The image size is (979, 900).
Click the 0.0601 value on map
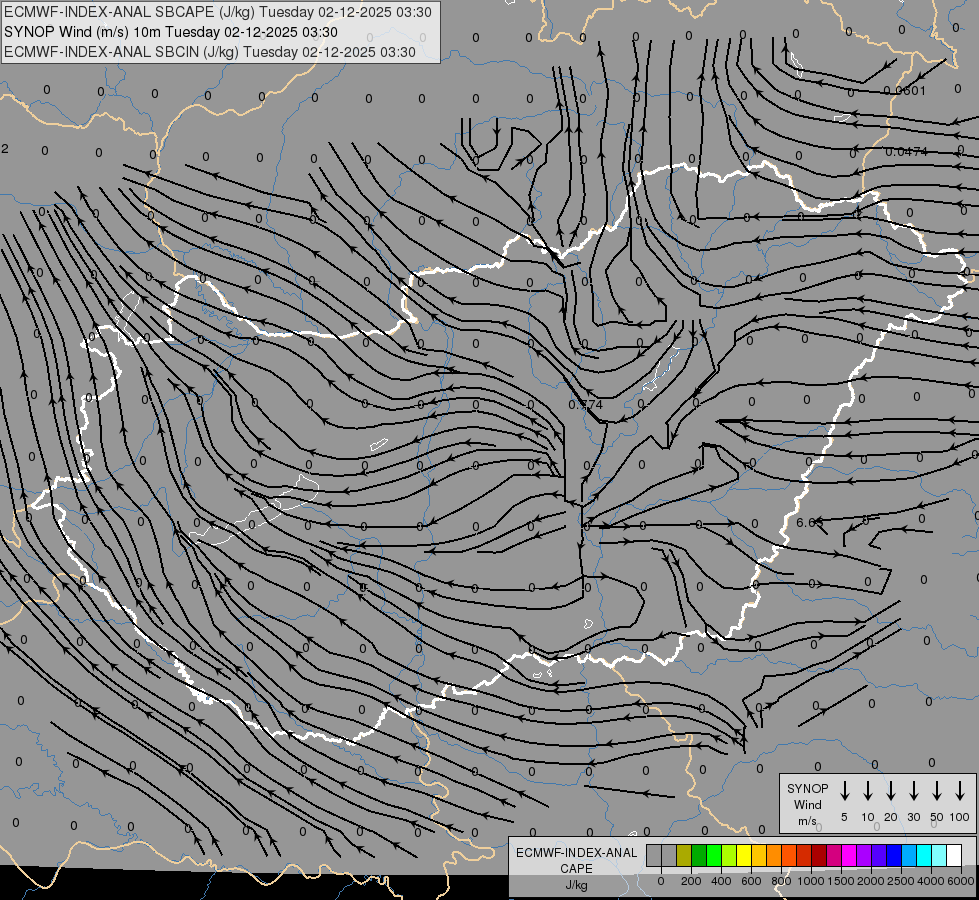pyautogui.click(x=905, y=91)
